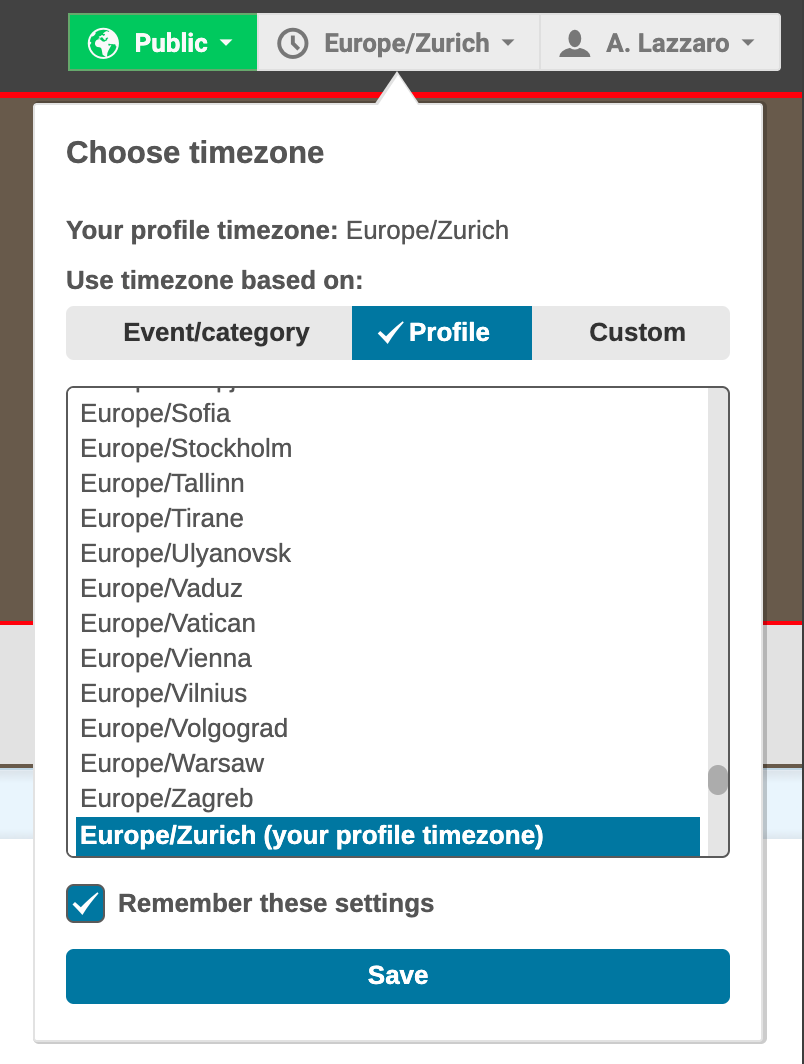The height and width of the screenshot is (1064, 804).
Task: Choose Europe/Stockholm from the list
Action: coord(186,448)
